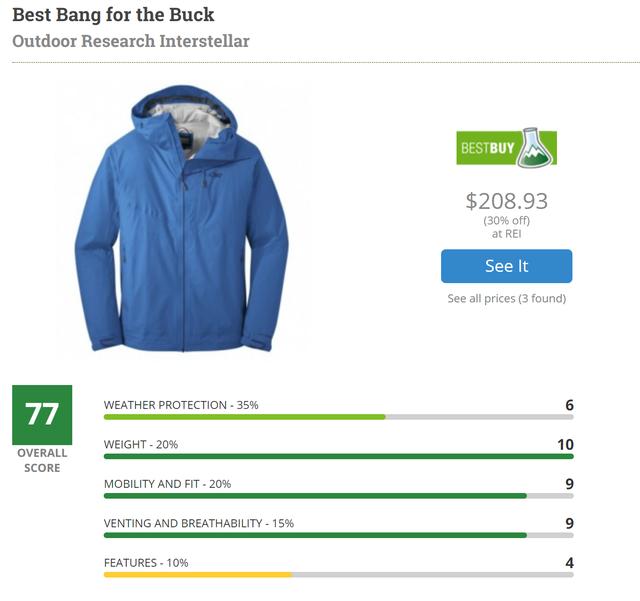Click the yellow Features rating bar
Image resolution: width=640 pixels, height=601 pixels.
point(338,574)
